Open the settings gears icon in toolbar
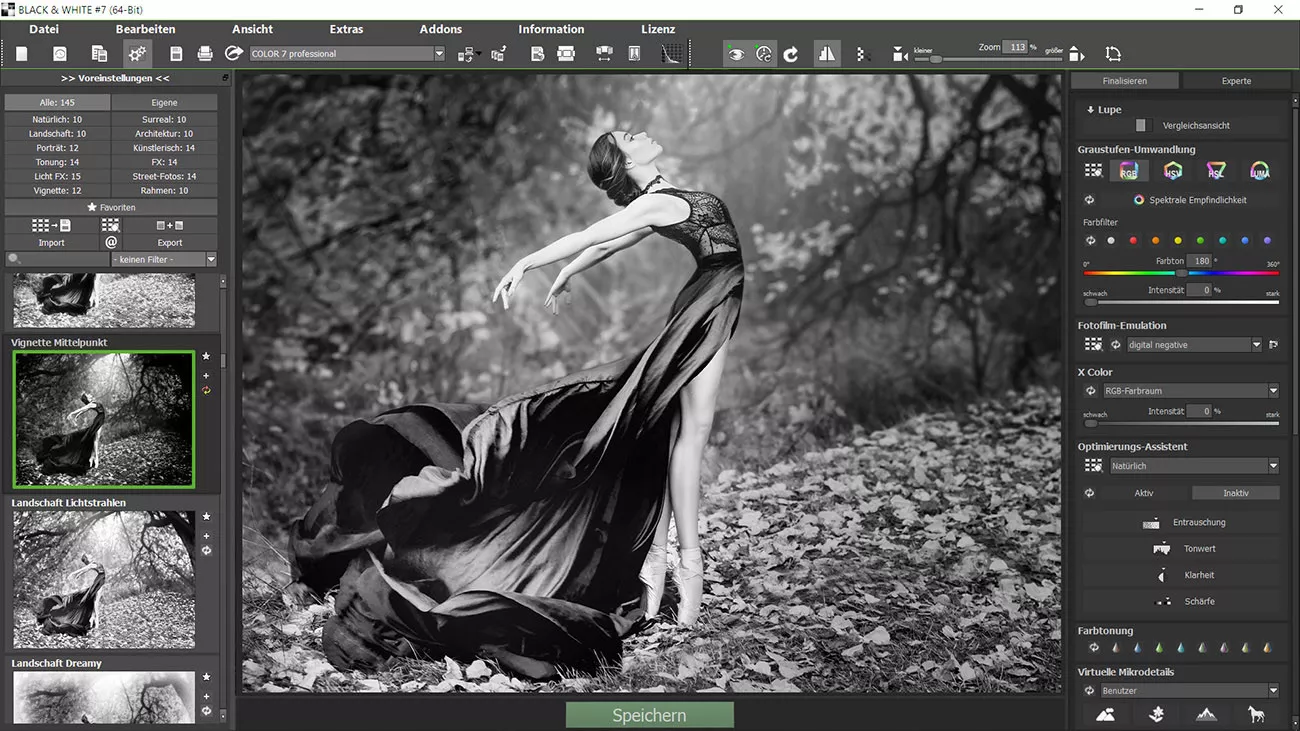 (138, 54)
